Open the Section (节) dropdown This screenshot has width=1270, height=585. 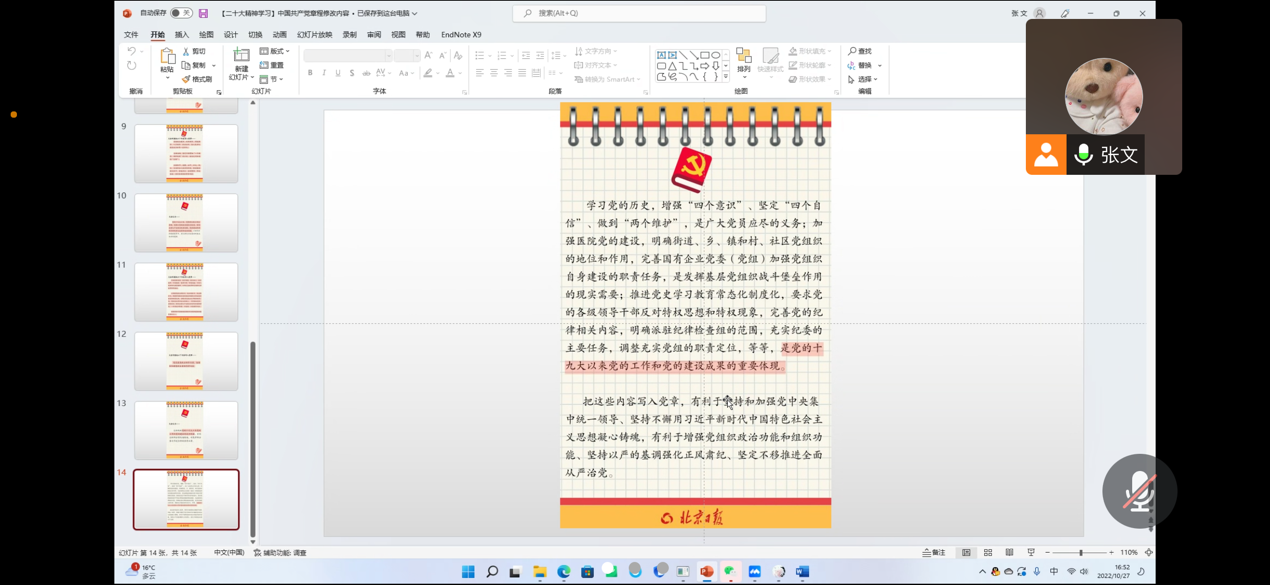tap(270, 79)
